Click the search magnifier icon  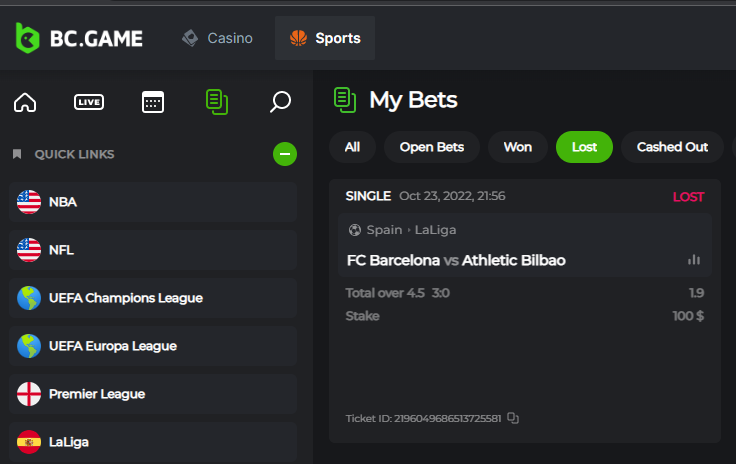coord(281,102)
